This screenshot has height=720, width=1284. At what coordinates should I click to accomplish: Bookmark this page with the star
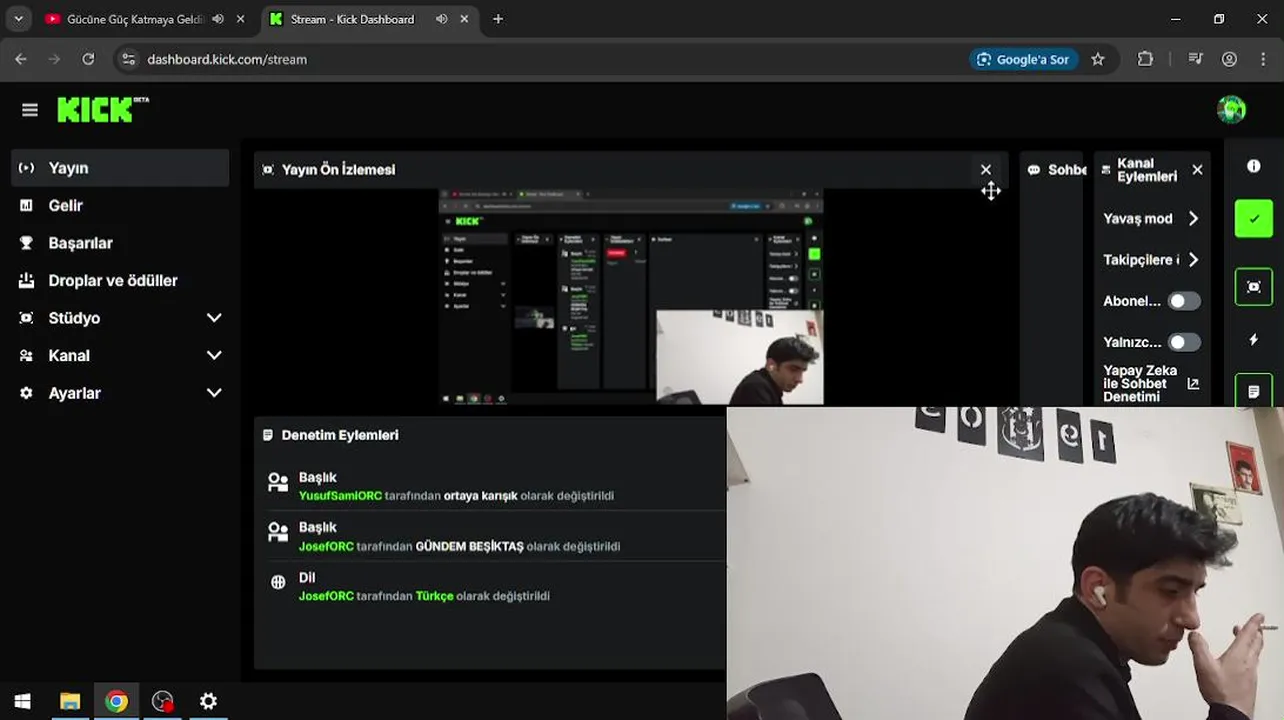[1098, 59]
